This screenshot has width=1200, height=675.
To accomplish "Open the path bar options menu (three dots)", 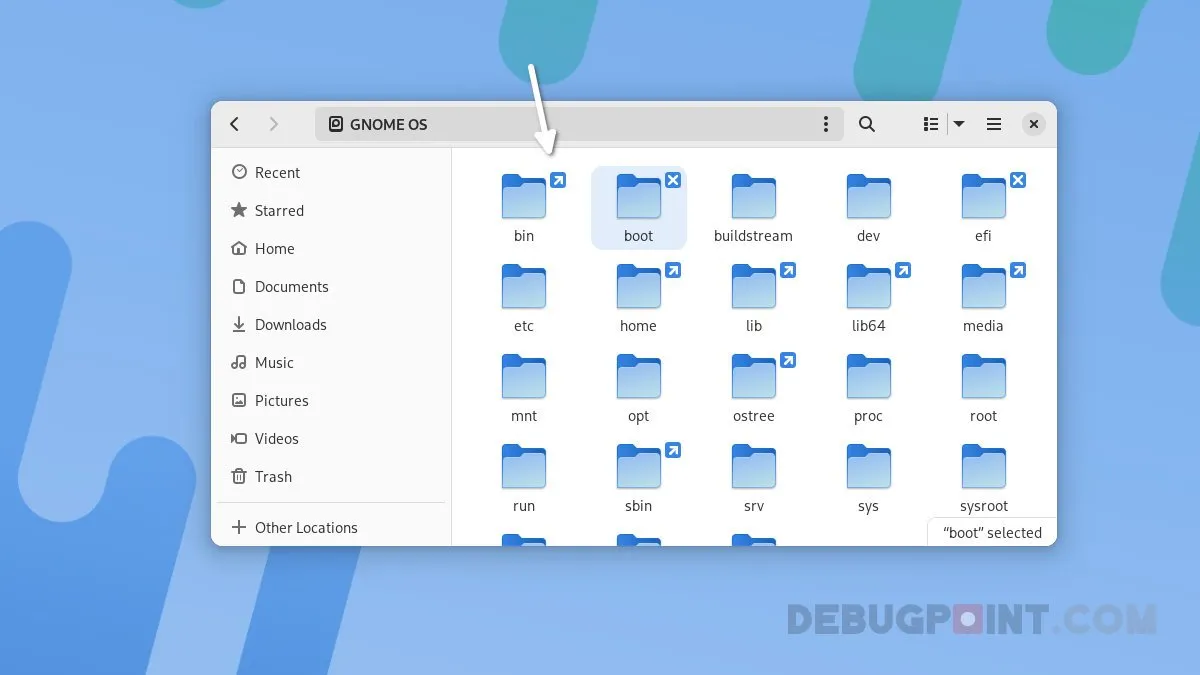I will [826, 124].
